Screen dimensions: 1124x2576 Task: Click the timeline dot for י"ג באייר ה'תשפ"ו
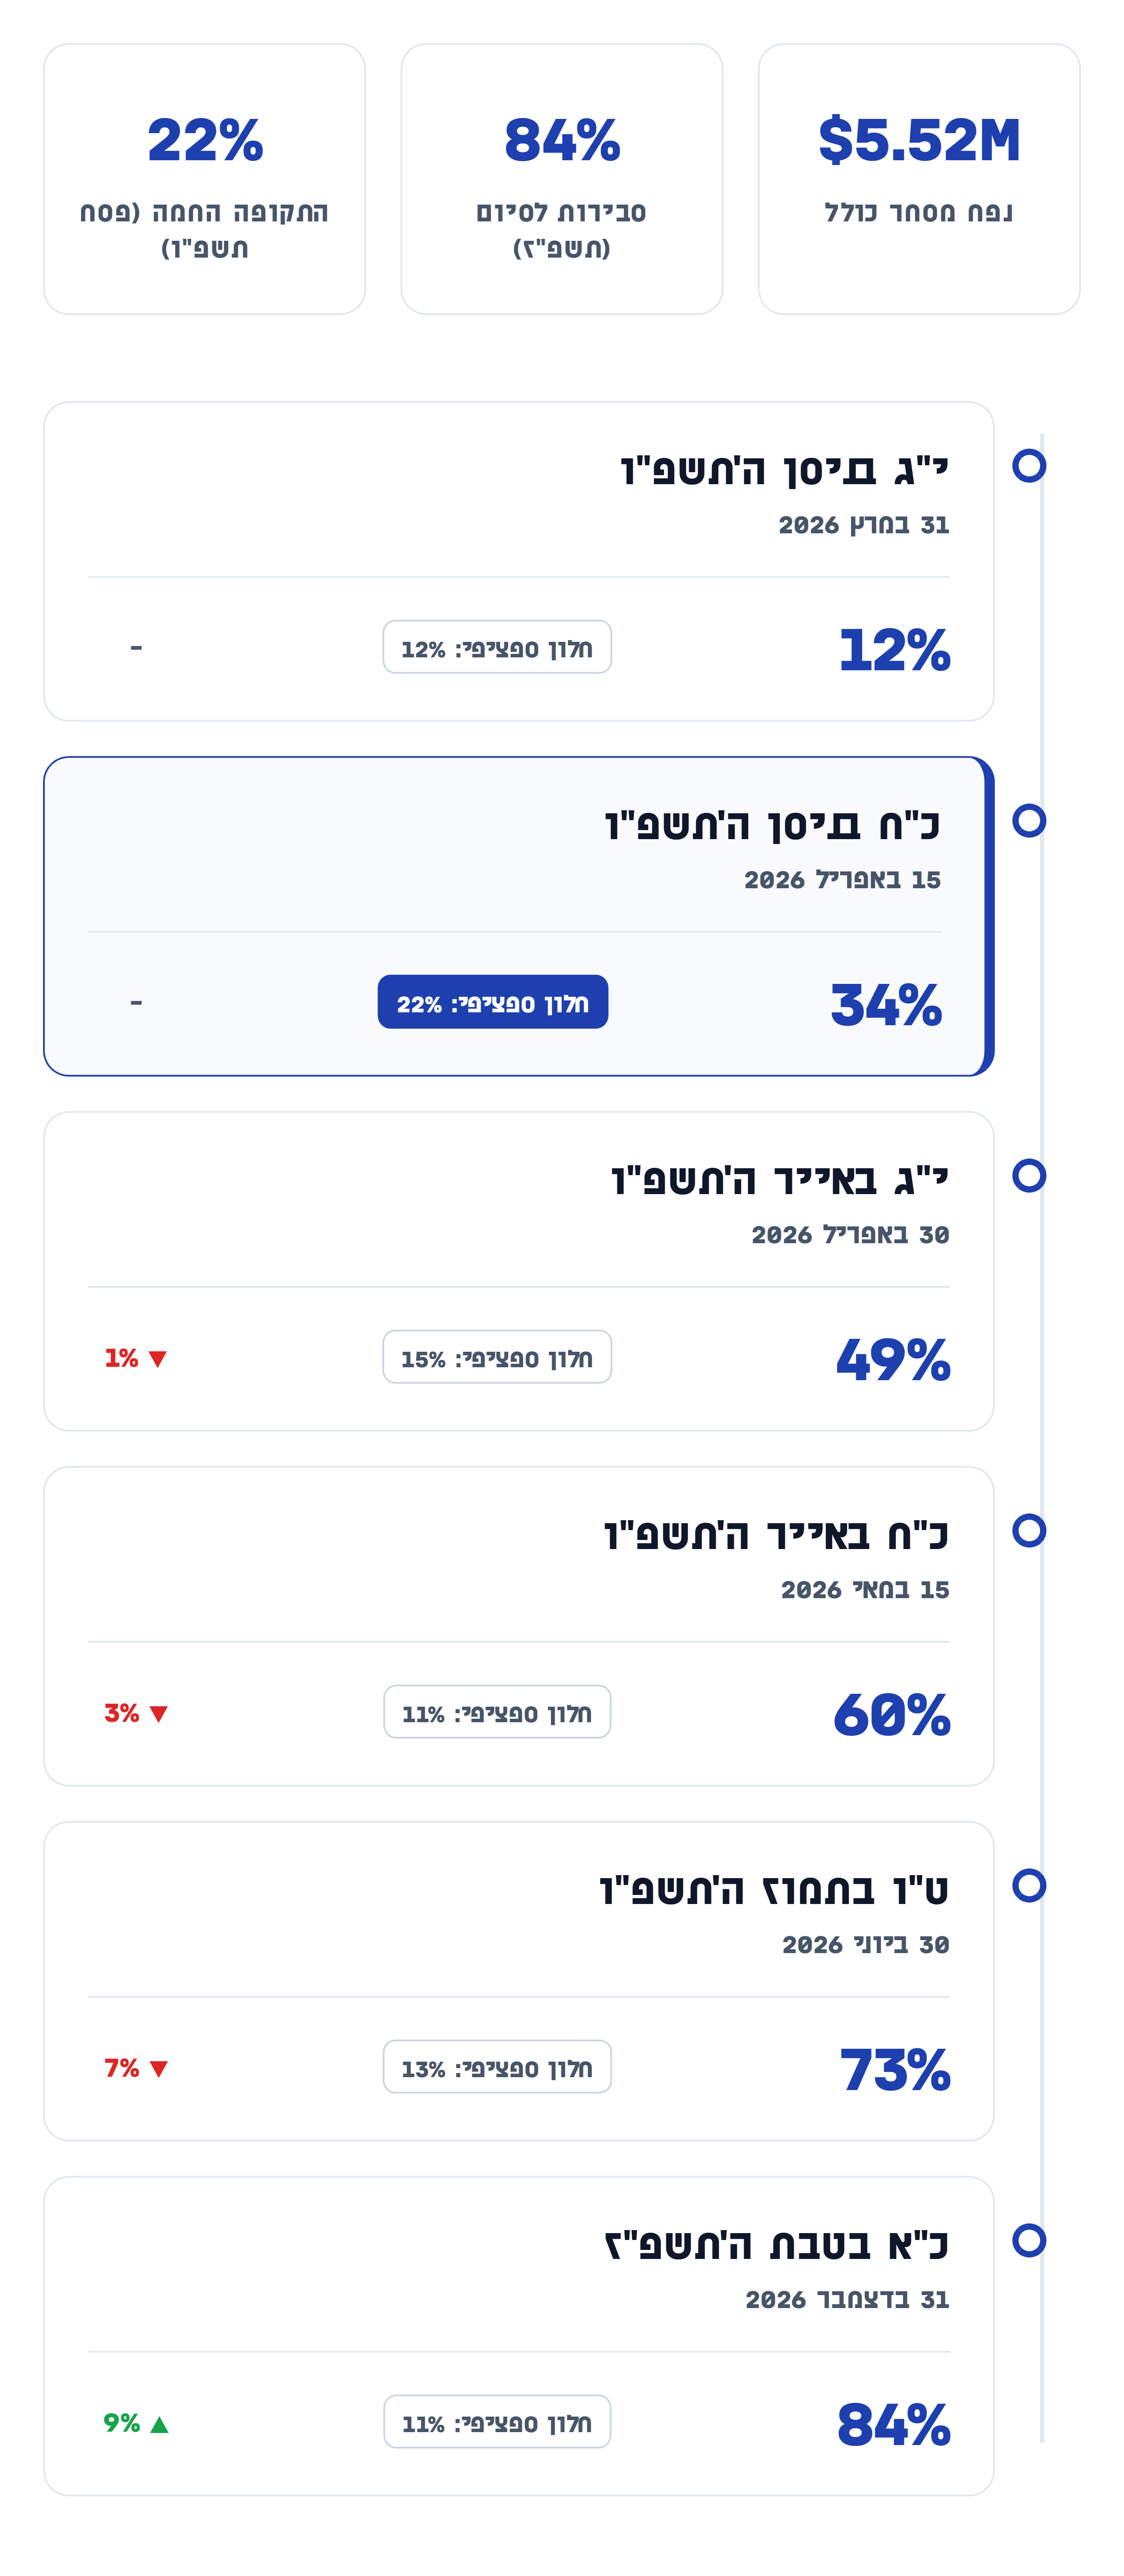1028,1176
